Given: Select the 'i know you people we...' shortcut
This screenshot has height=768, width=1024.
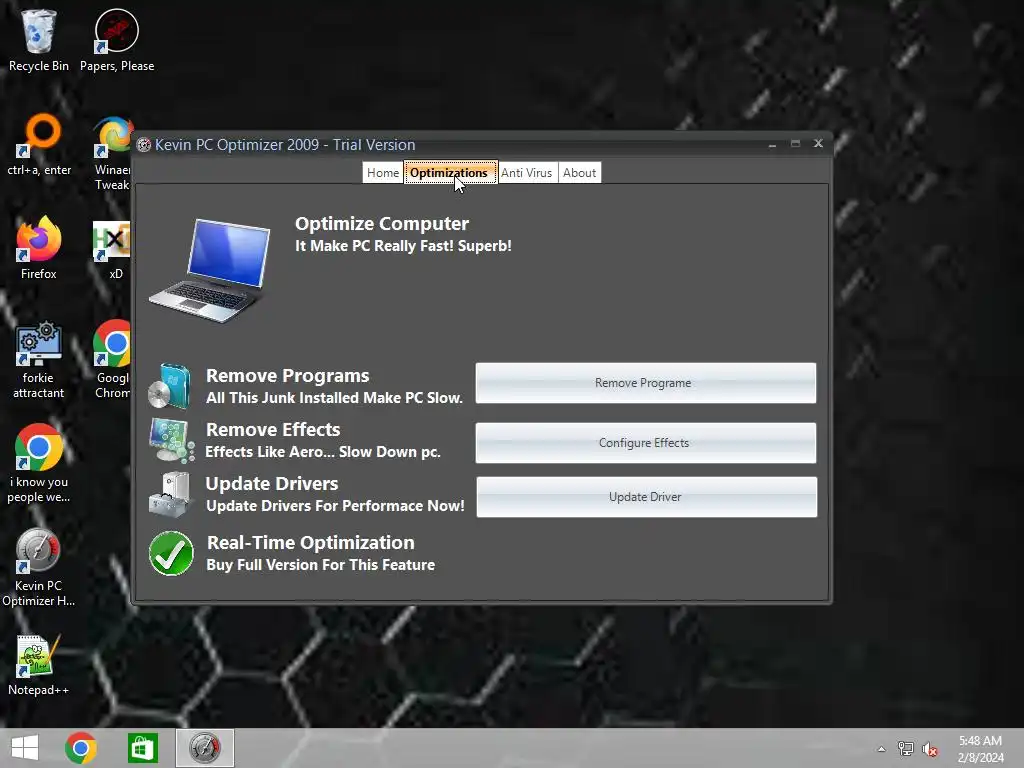Looking at the screenshot, I should point(39,464).
